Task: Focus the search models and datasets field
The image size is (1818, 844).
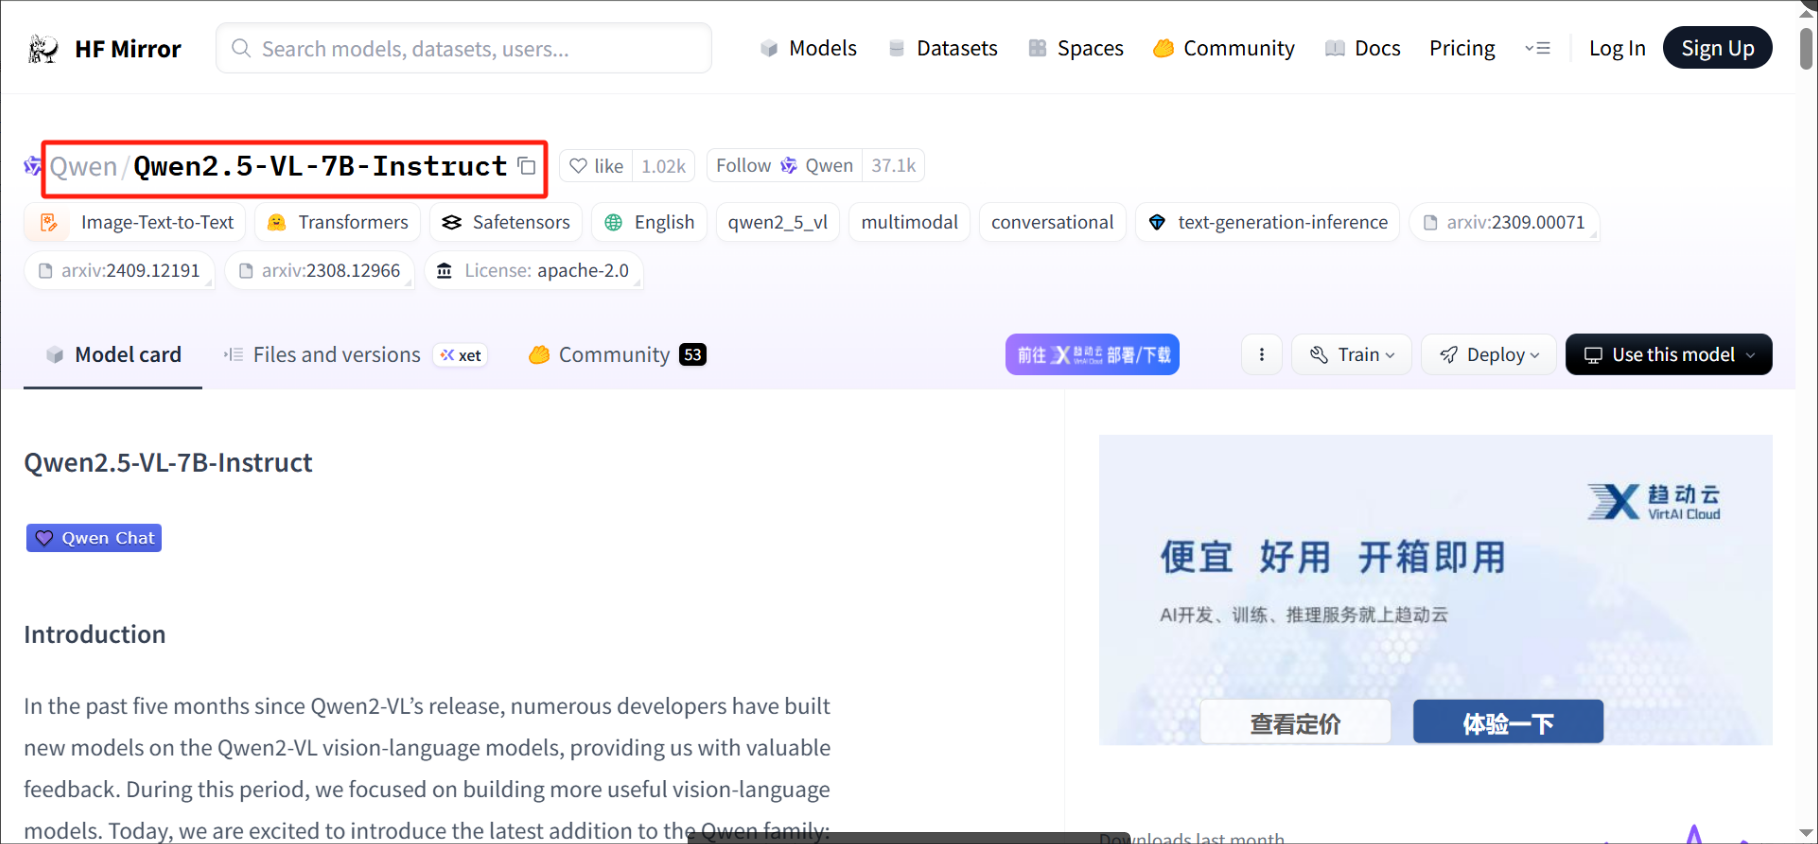Action: coord(464,49)
